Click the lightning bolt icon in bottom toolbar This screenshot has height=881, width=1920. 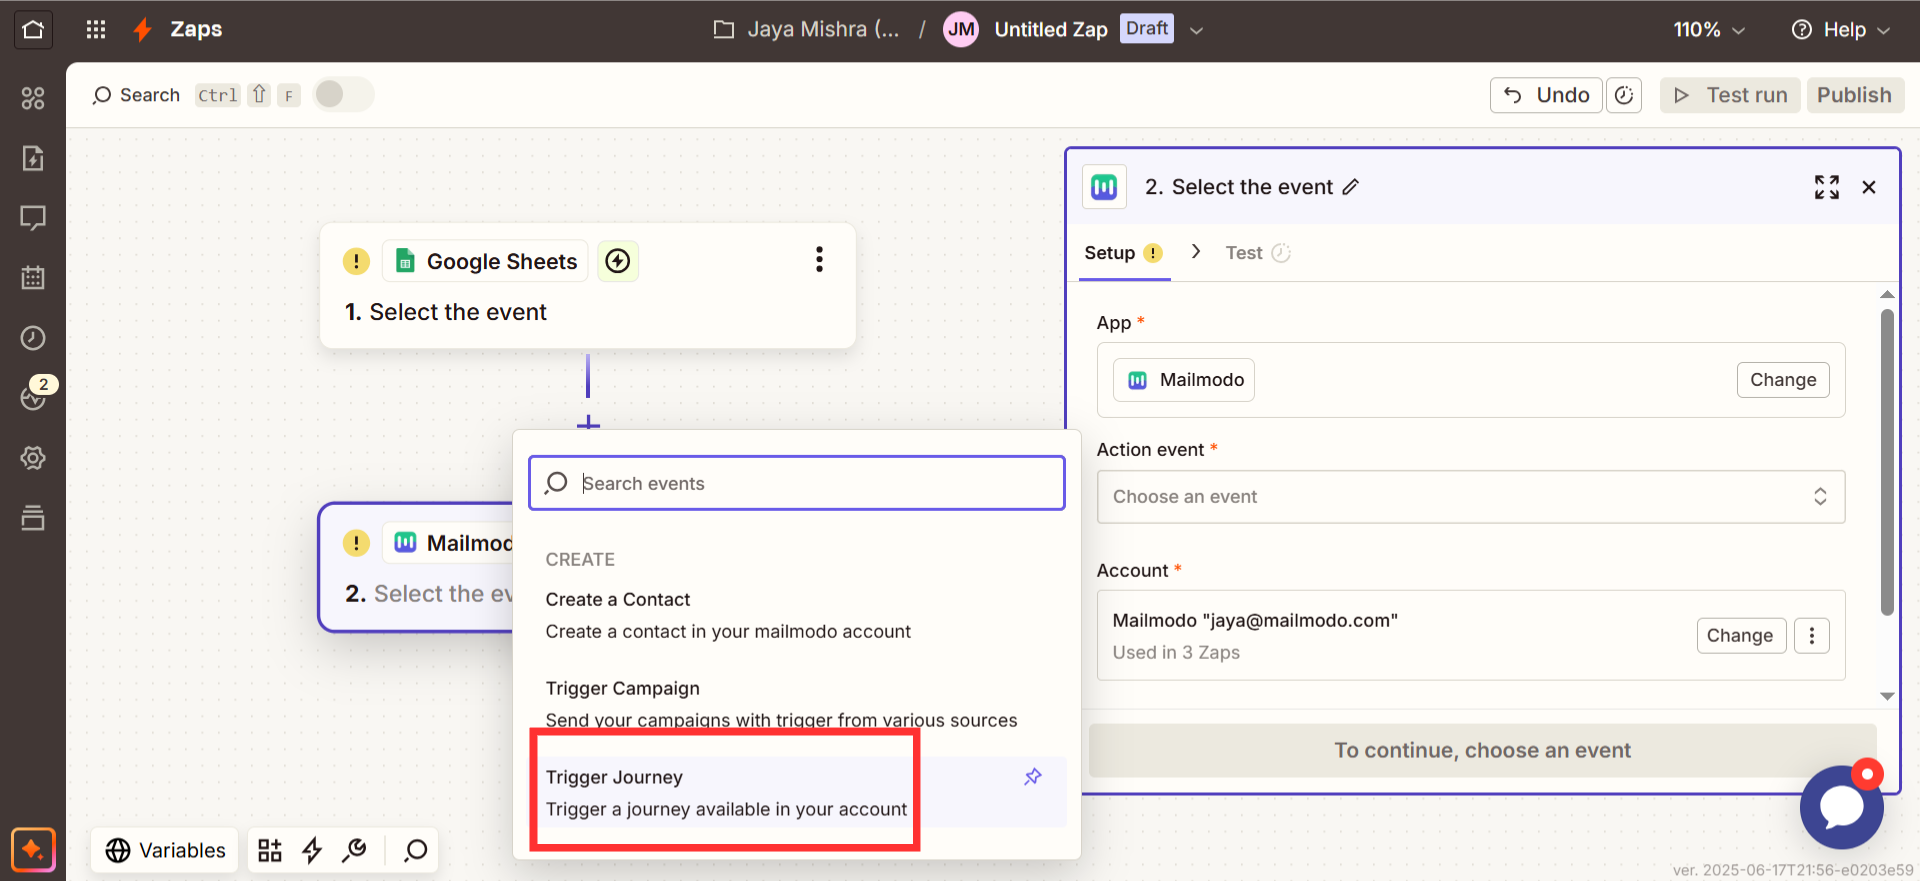[x=312, y=850]
